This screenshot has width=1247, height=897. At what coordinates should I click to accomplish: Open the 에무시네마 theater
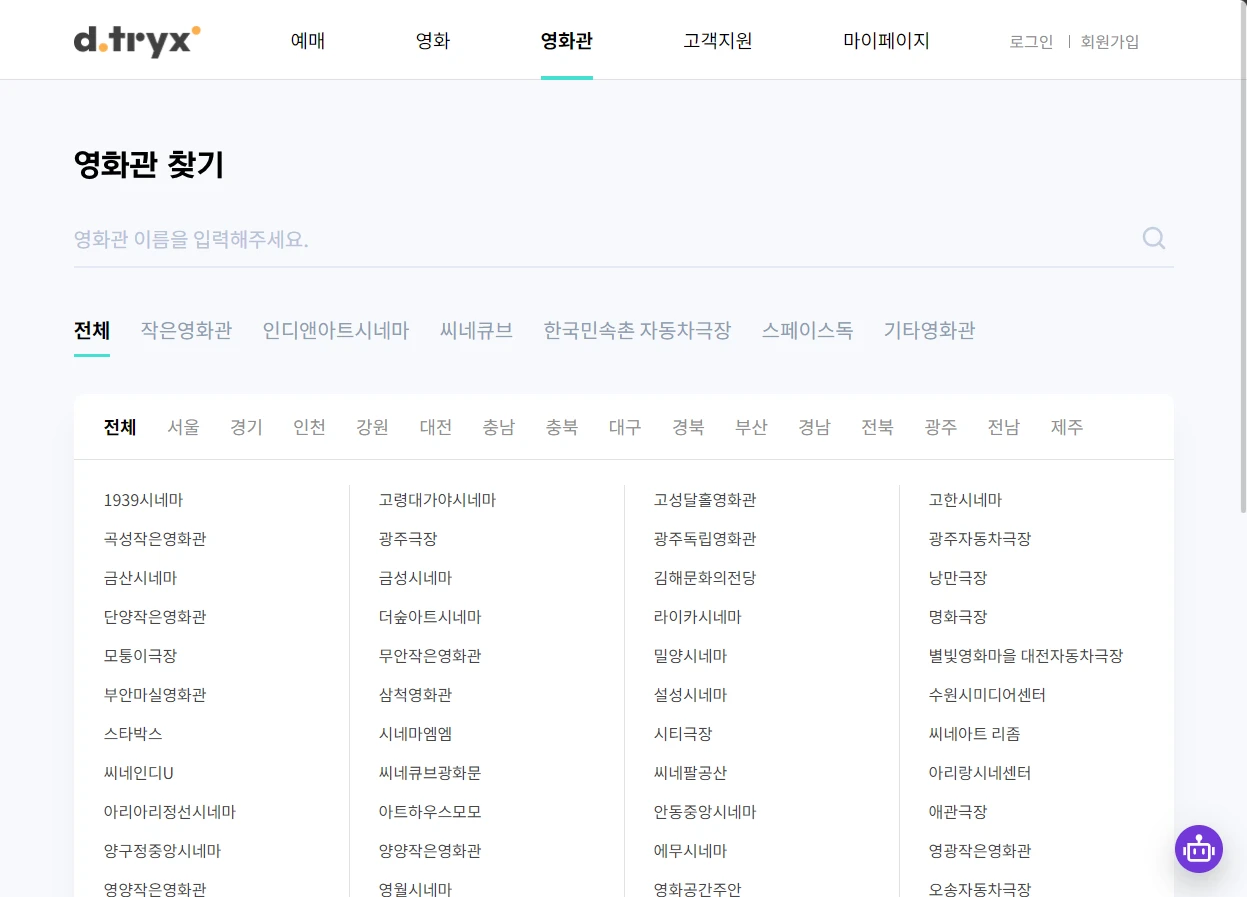coord(690,851)
